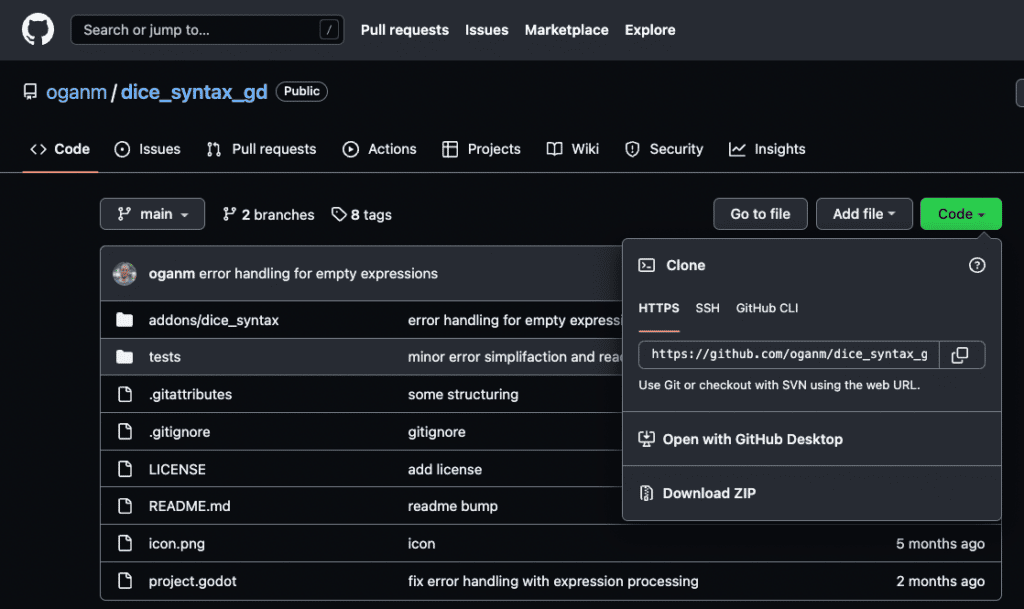Click the project.godot file icon
Viewport: 1024px width, 609px height.
pyautogui.click(x=125, y=580)
